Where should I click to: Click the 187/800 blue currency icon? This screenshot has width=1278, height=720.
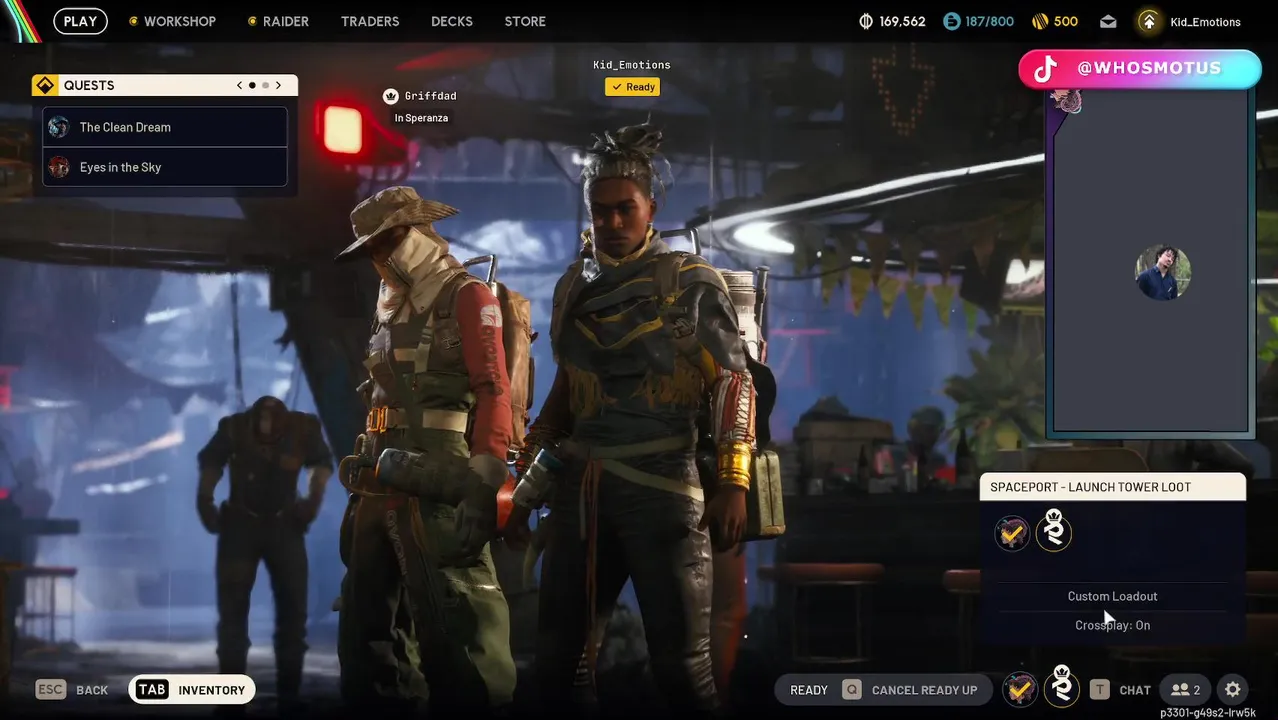[x=951, y=21]
